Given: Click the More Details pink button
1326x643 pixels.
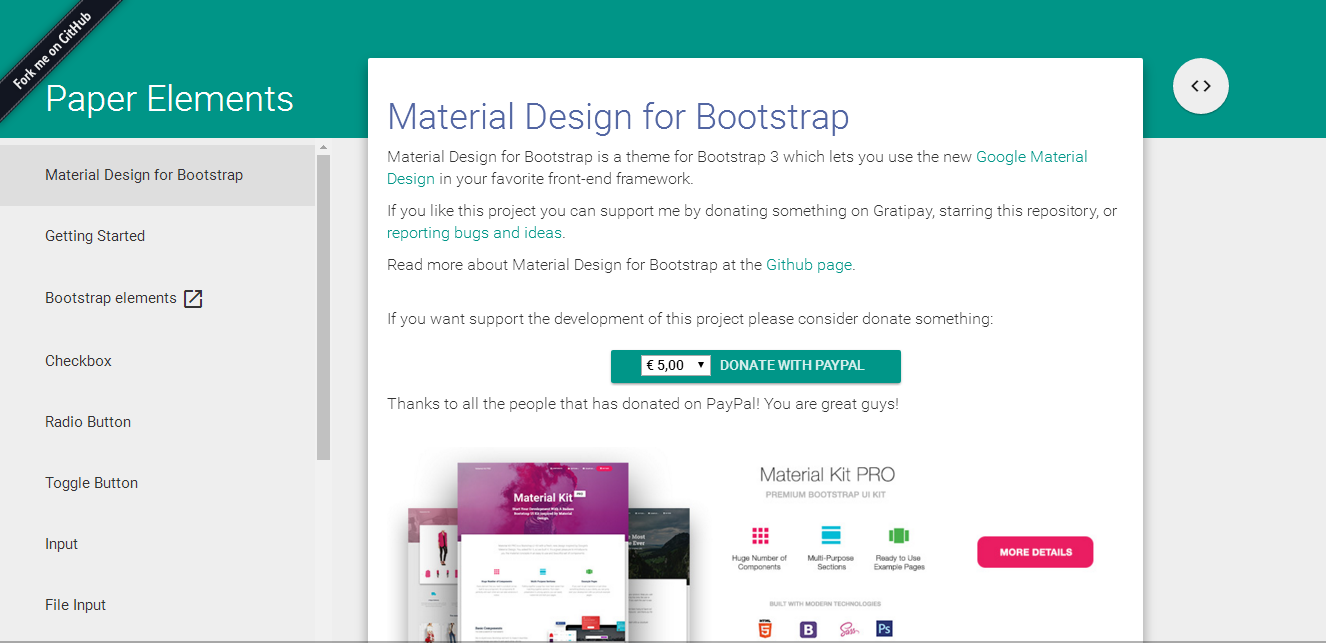Looking at the screenshot, I should 1035,552.
